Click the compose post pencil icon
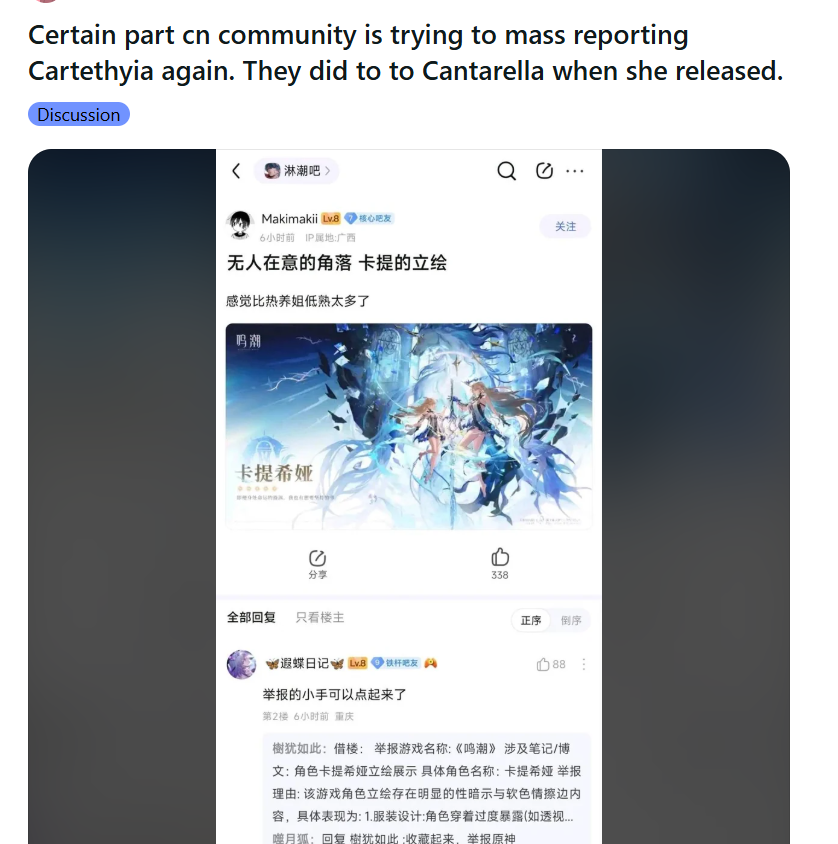 pyautogui.click(x=544, y=171)
